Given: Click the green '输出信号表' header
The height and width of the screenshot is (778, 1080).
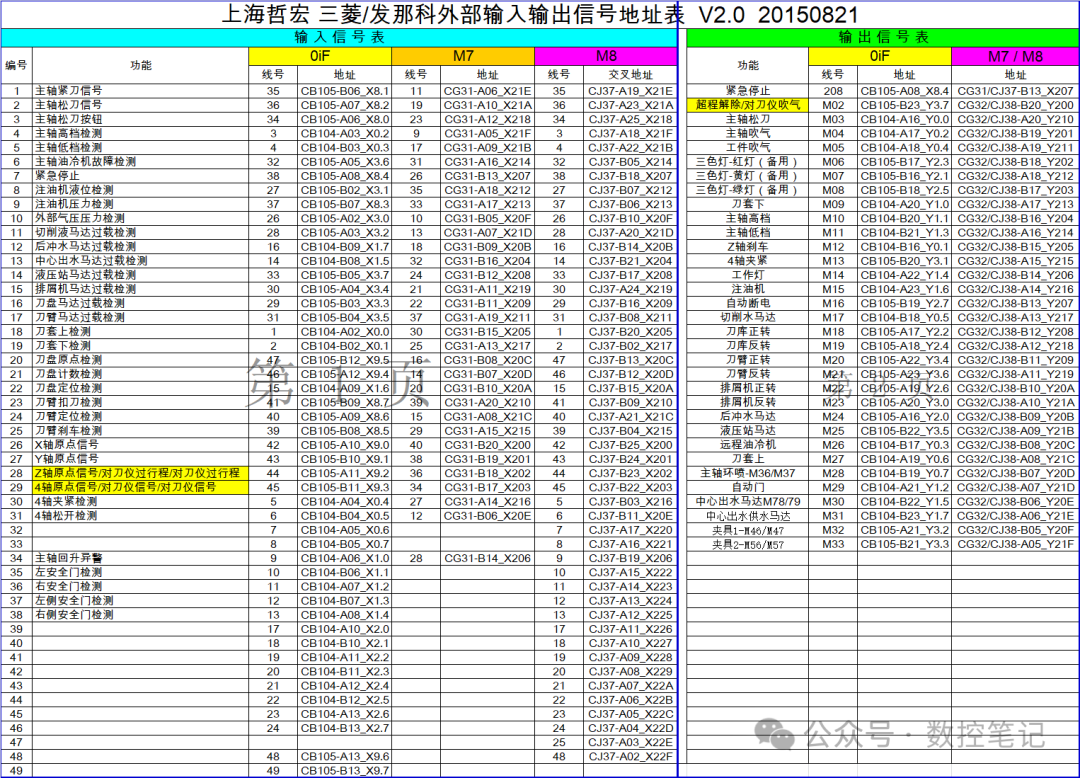Looking at the screenshot, I should click(x=883, y=37).
